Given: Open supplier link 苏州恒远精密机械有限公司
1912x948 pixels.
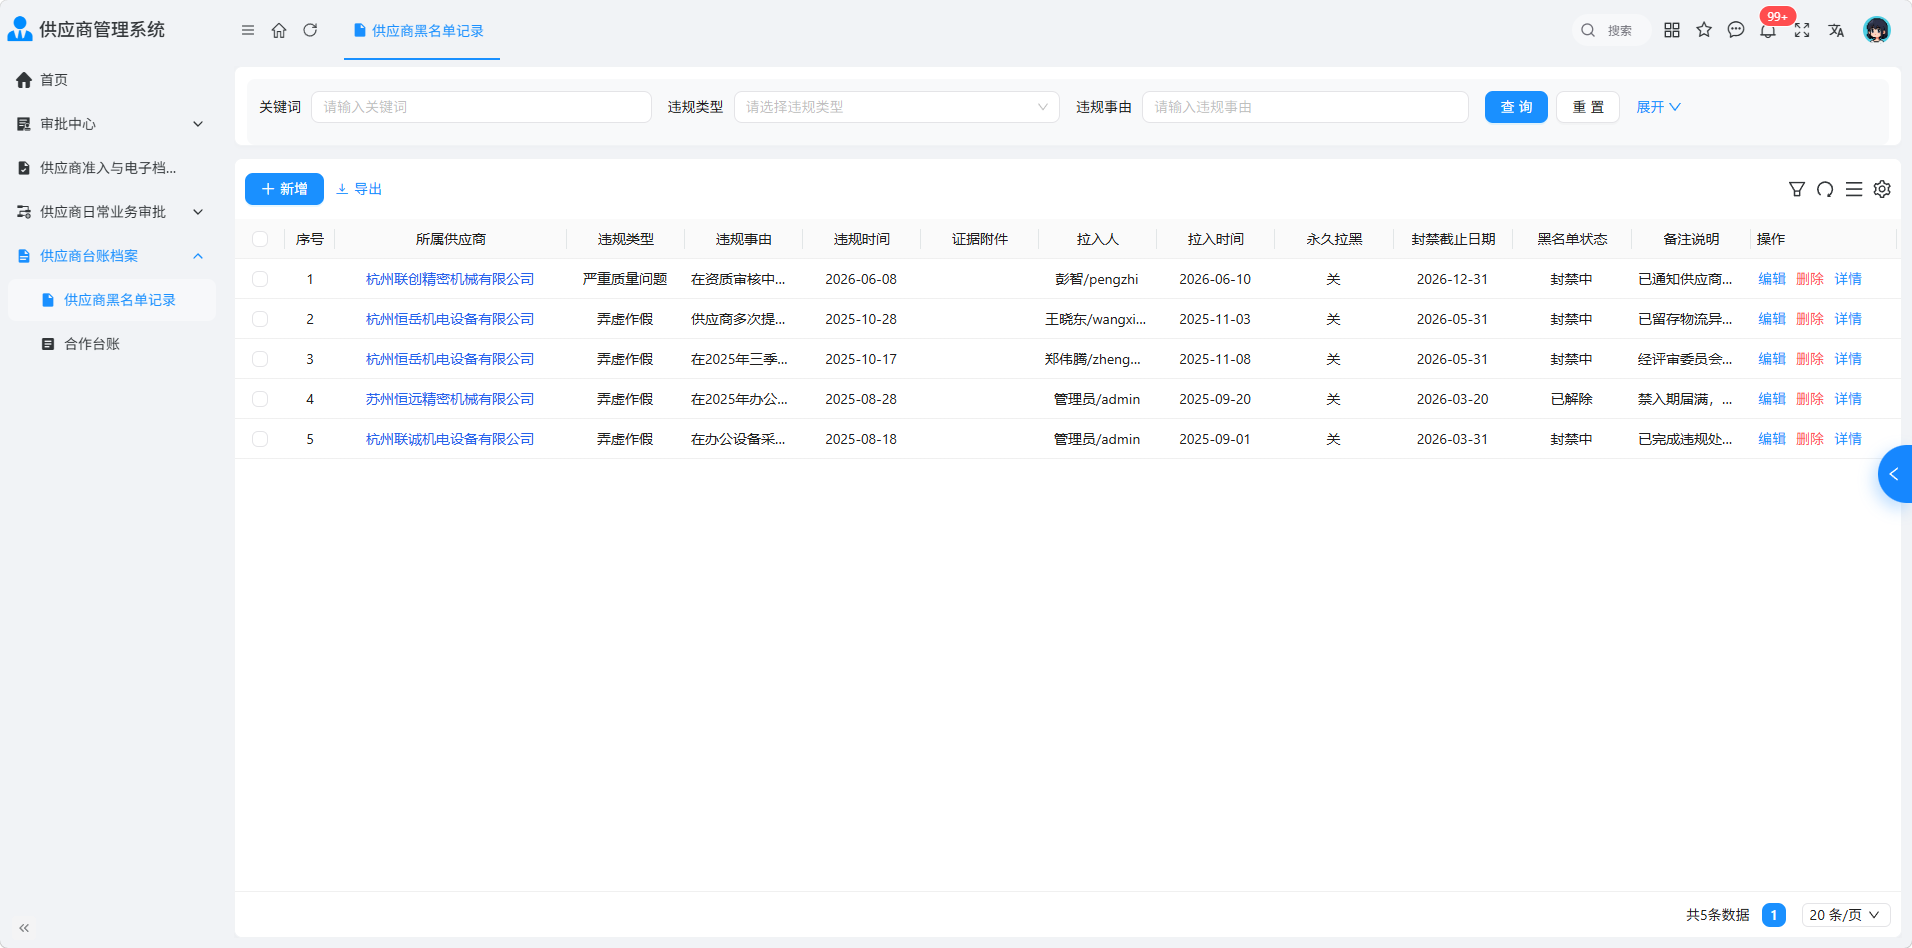Looking at the screenshot, I should pos(450,399).
